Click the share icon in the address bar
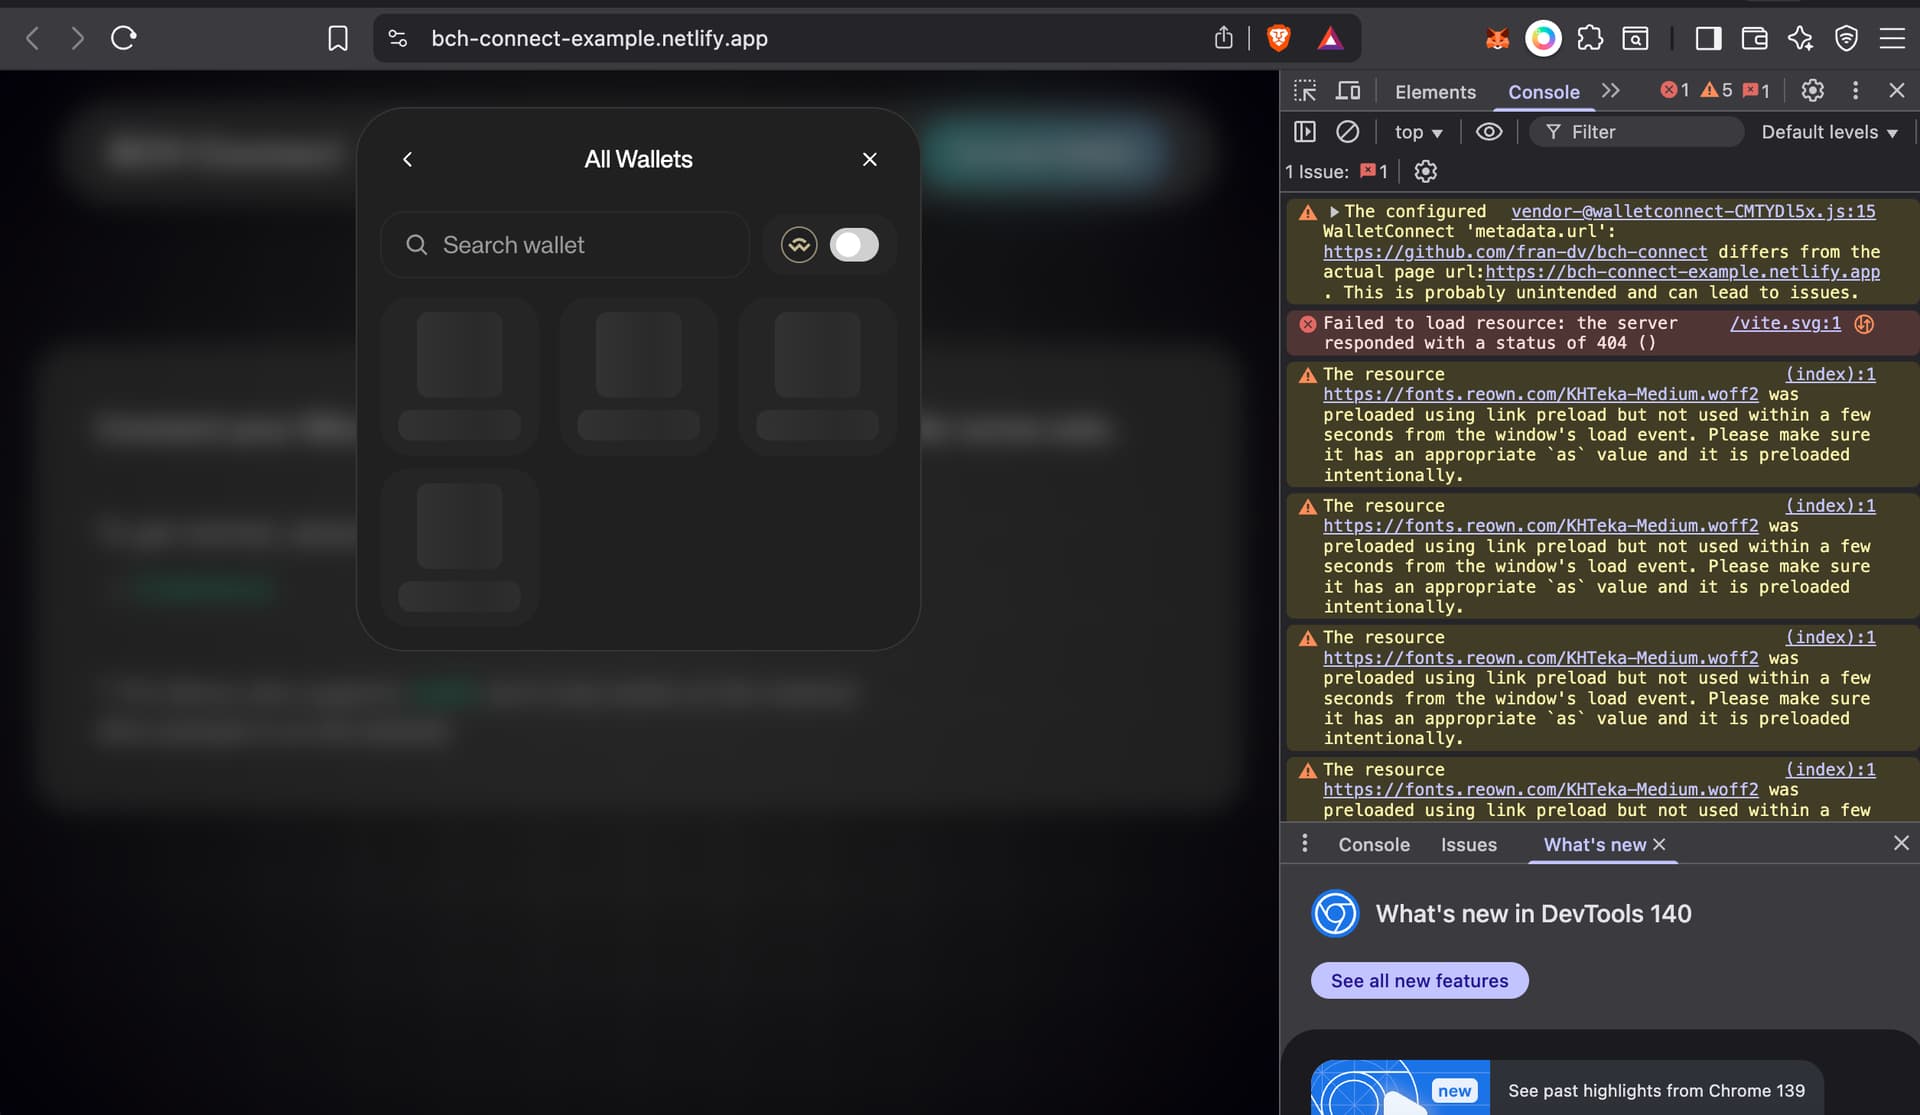The height and width of the screenshot is (1115, 1920). click(x=1223, y=38)
